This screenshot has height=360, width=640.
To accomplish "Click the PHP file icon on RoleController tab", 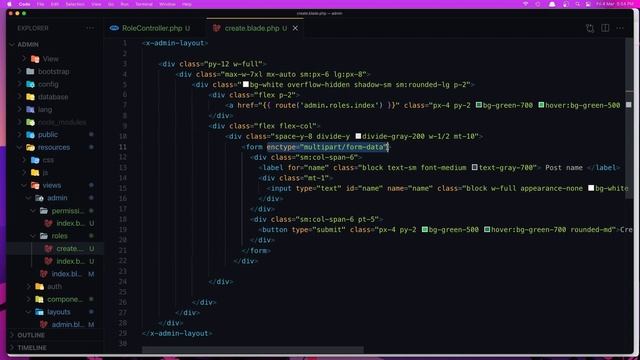I will point(114,28).
